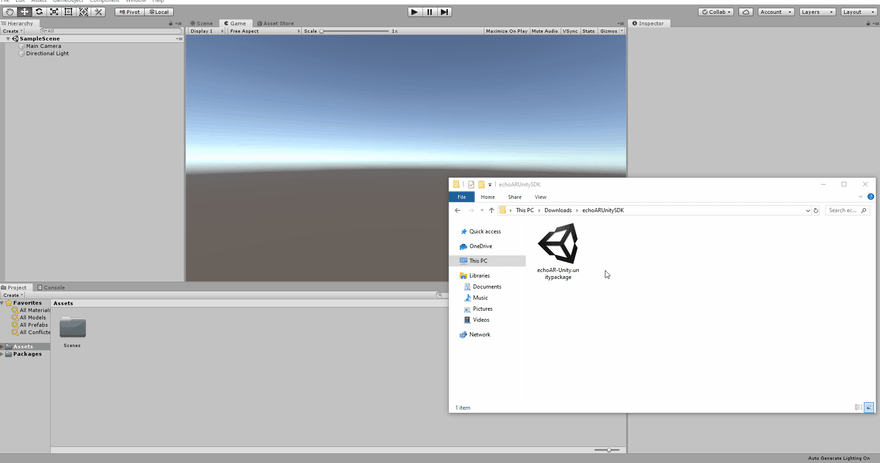Start Play mode with the Play button

(414, 12)
